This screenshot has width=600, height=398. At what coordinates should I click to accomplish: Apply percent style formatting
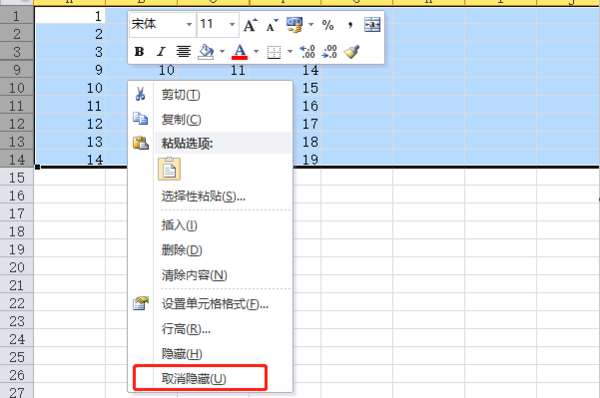(x=328, y=26)
